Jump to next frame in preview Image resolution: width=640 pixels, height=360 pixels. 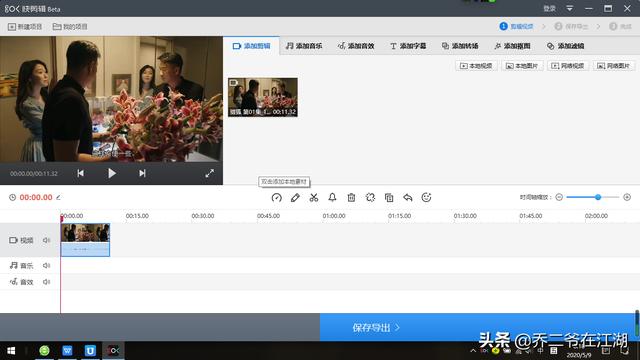coord(142,173)
